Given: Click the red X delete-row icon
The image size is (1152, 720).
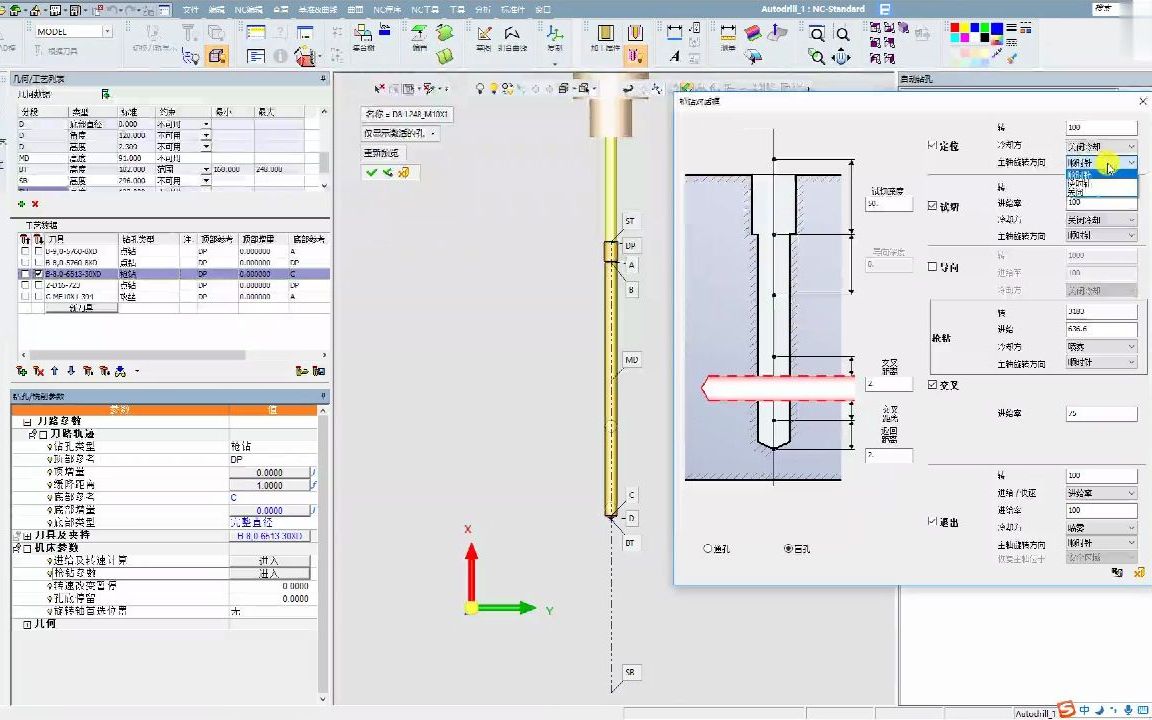Looking at the screenshot, I should tap(35, 204).
